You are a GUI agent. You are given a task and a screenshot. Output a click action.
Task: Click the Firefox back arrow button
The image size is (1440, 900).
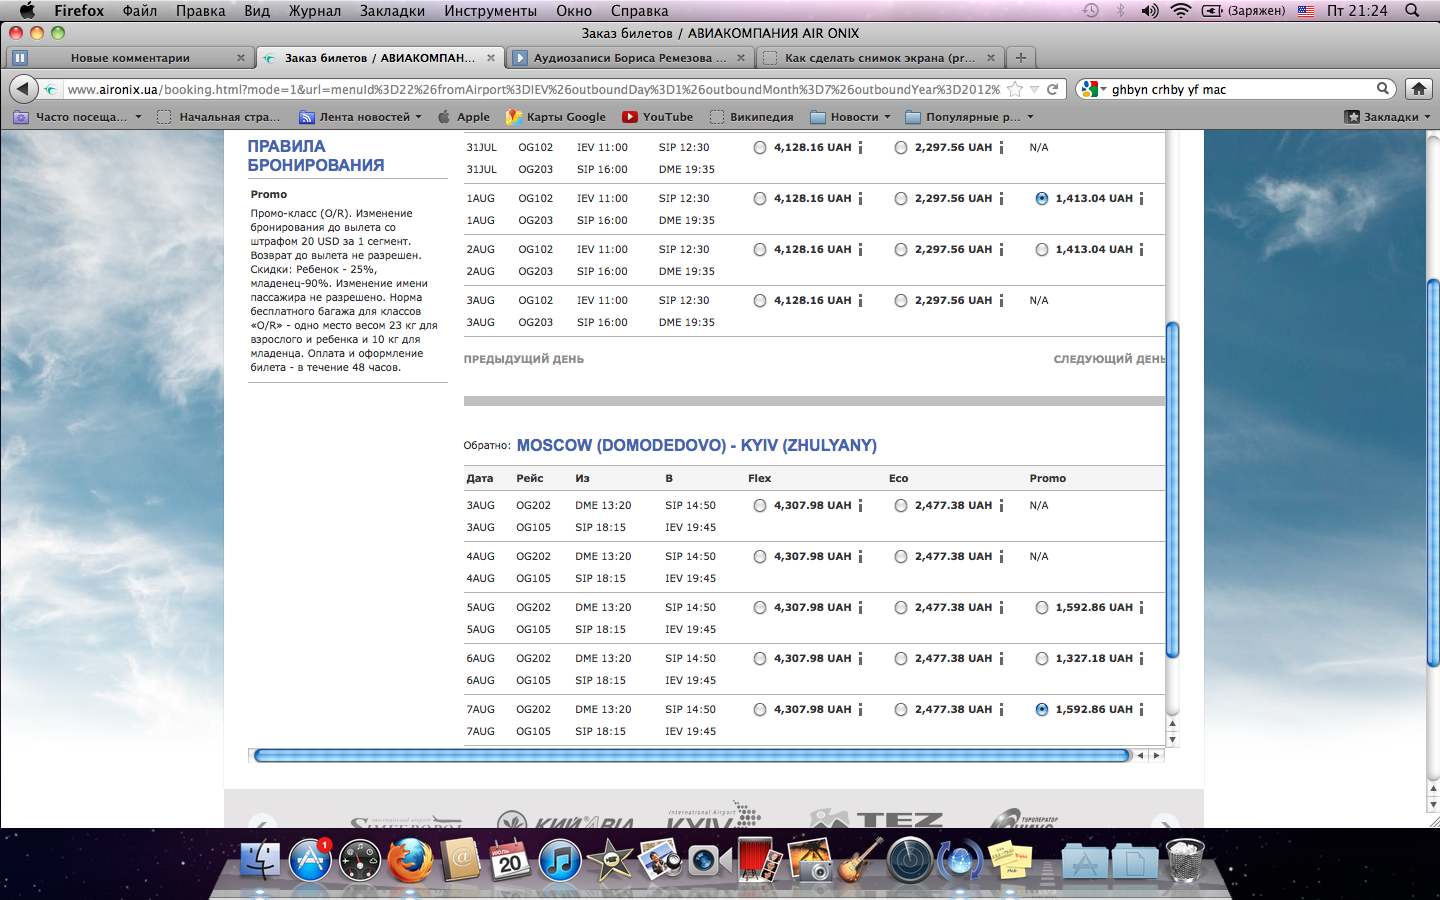click(x=24, y=89)
